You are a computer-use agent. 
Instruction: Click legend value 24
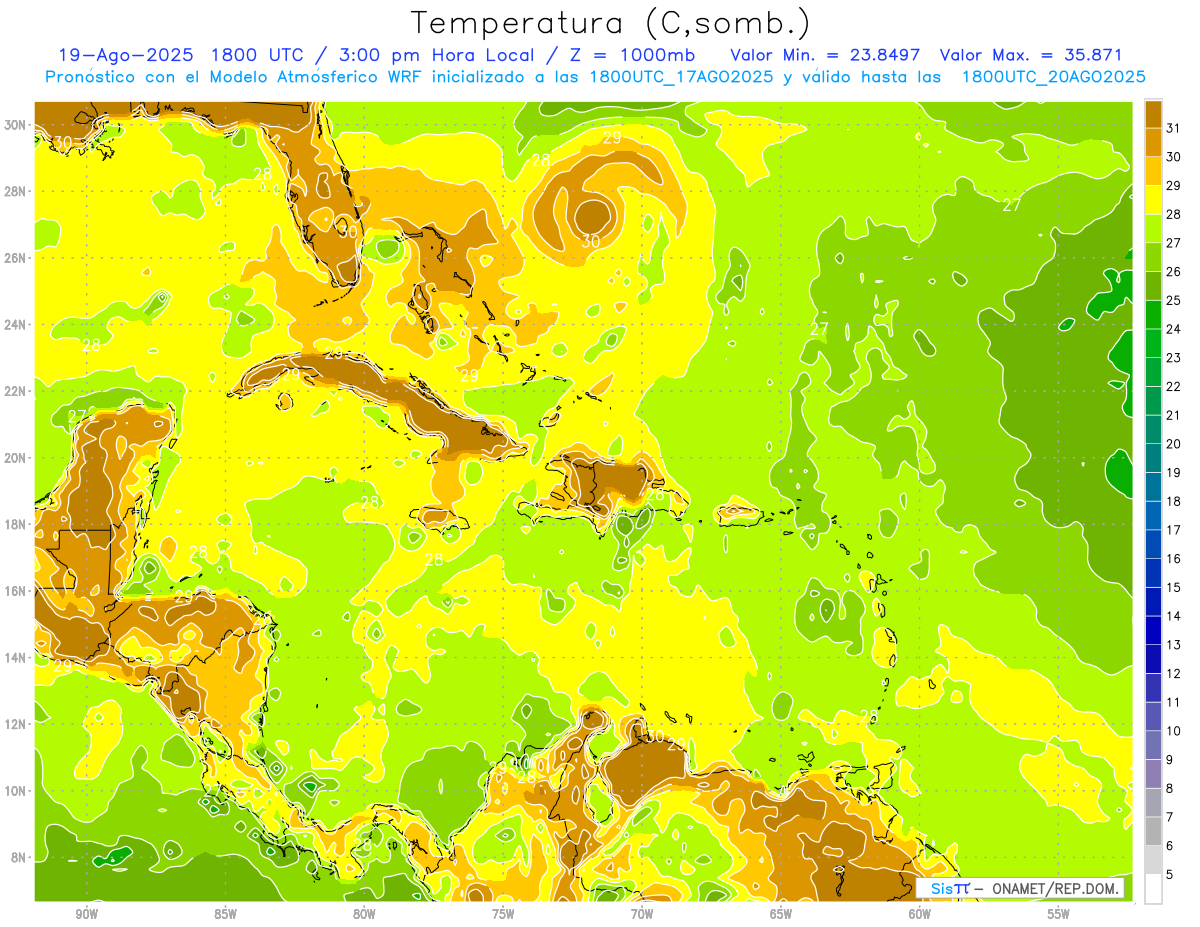click(x=1174, y=328)
